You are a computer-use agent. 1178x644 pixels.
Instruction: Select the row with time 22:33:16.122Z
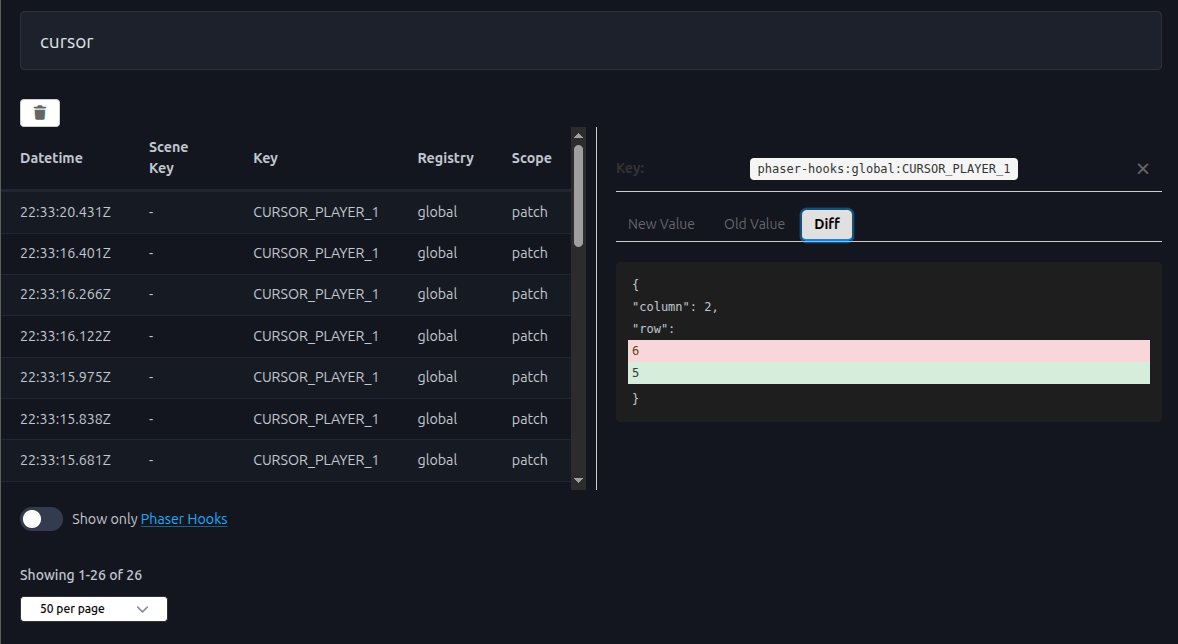pos(285,337)
